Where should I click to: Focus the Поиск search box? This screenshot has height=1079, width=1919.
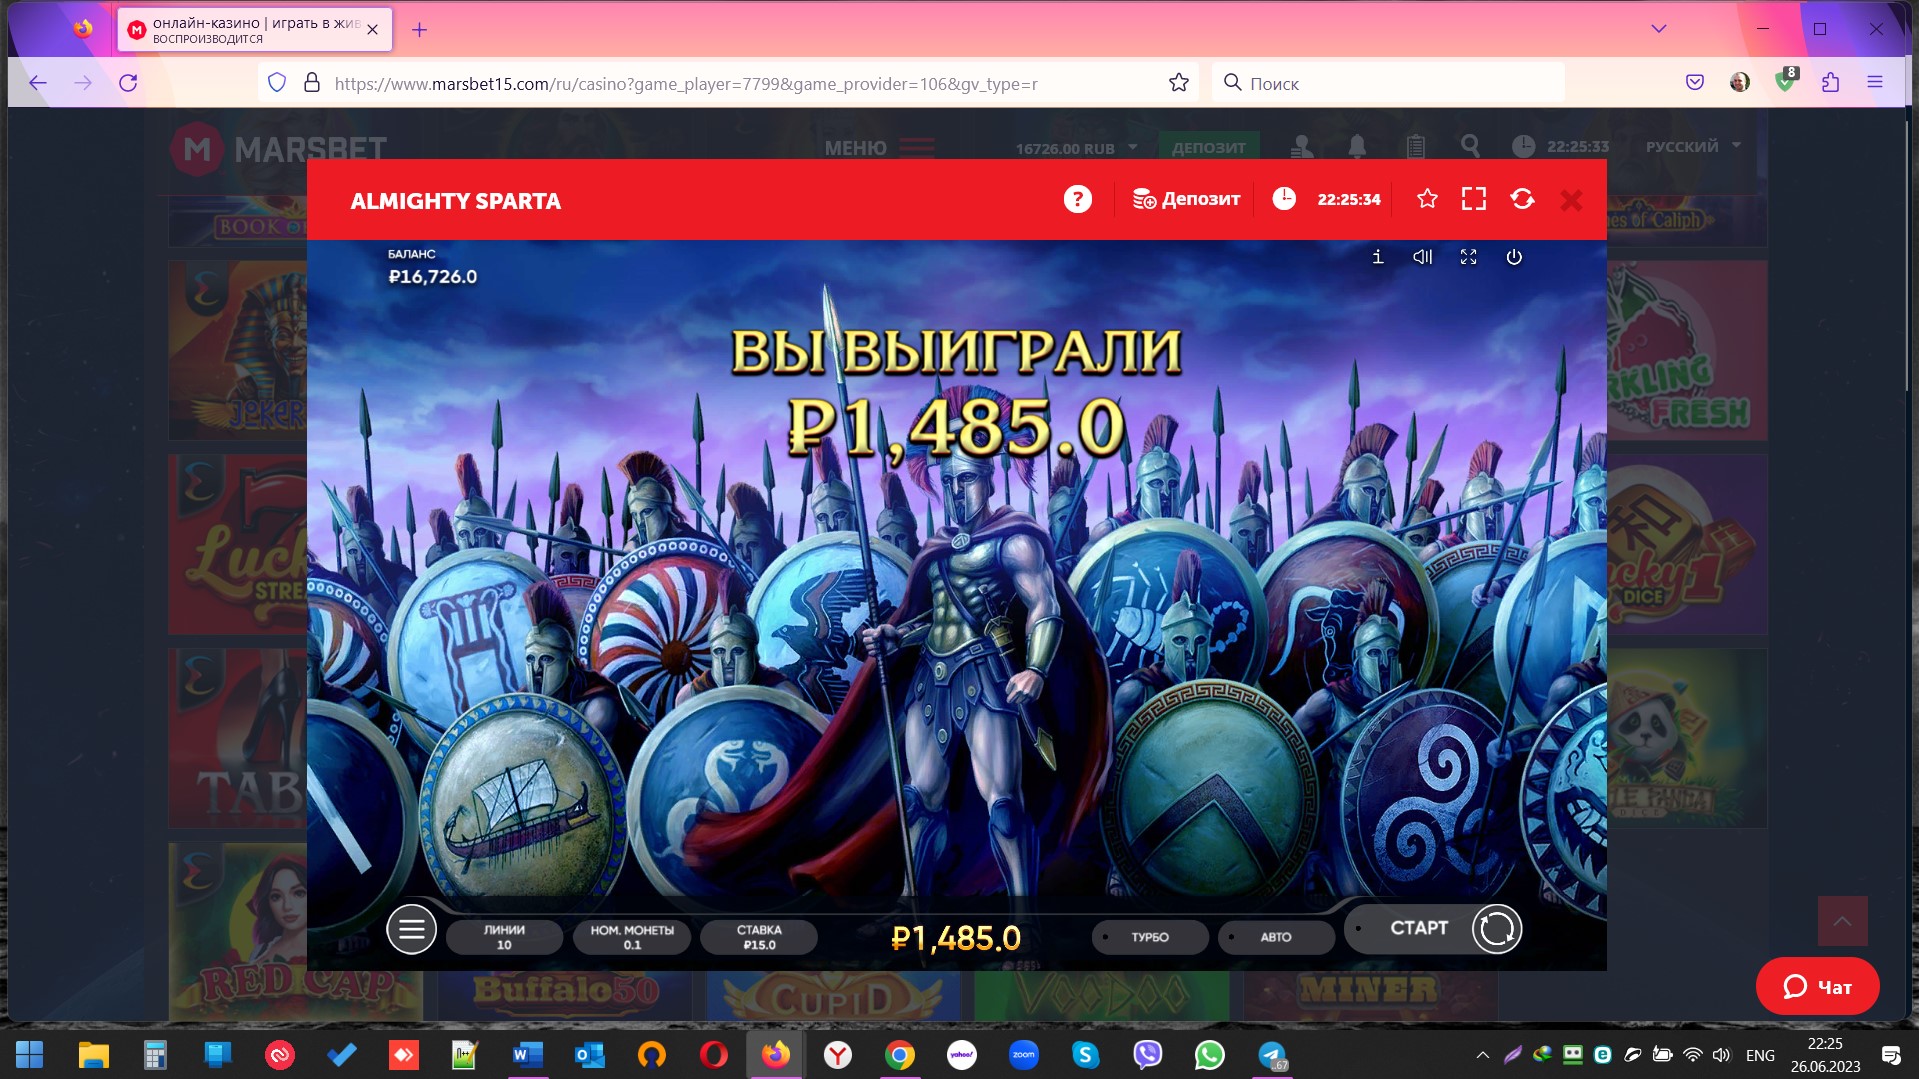pos(1388,83)
